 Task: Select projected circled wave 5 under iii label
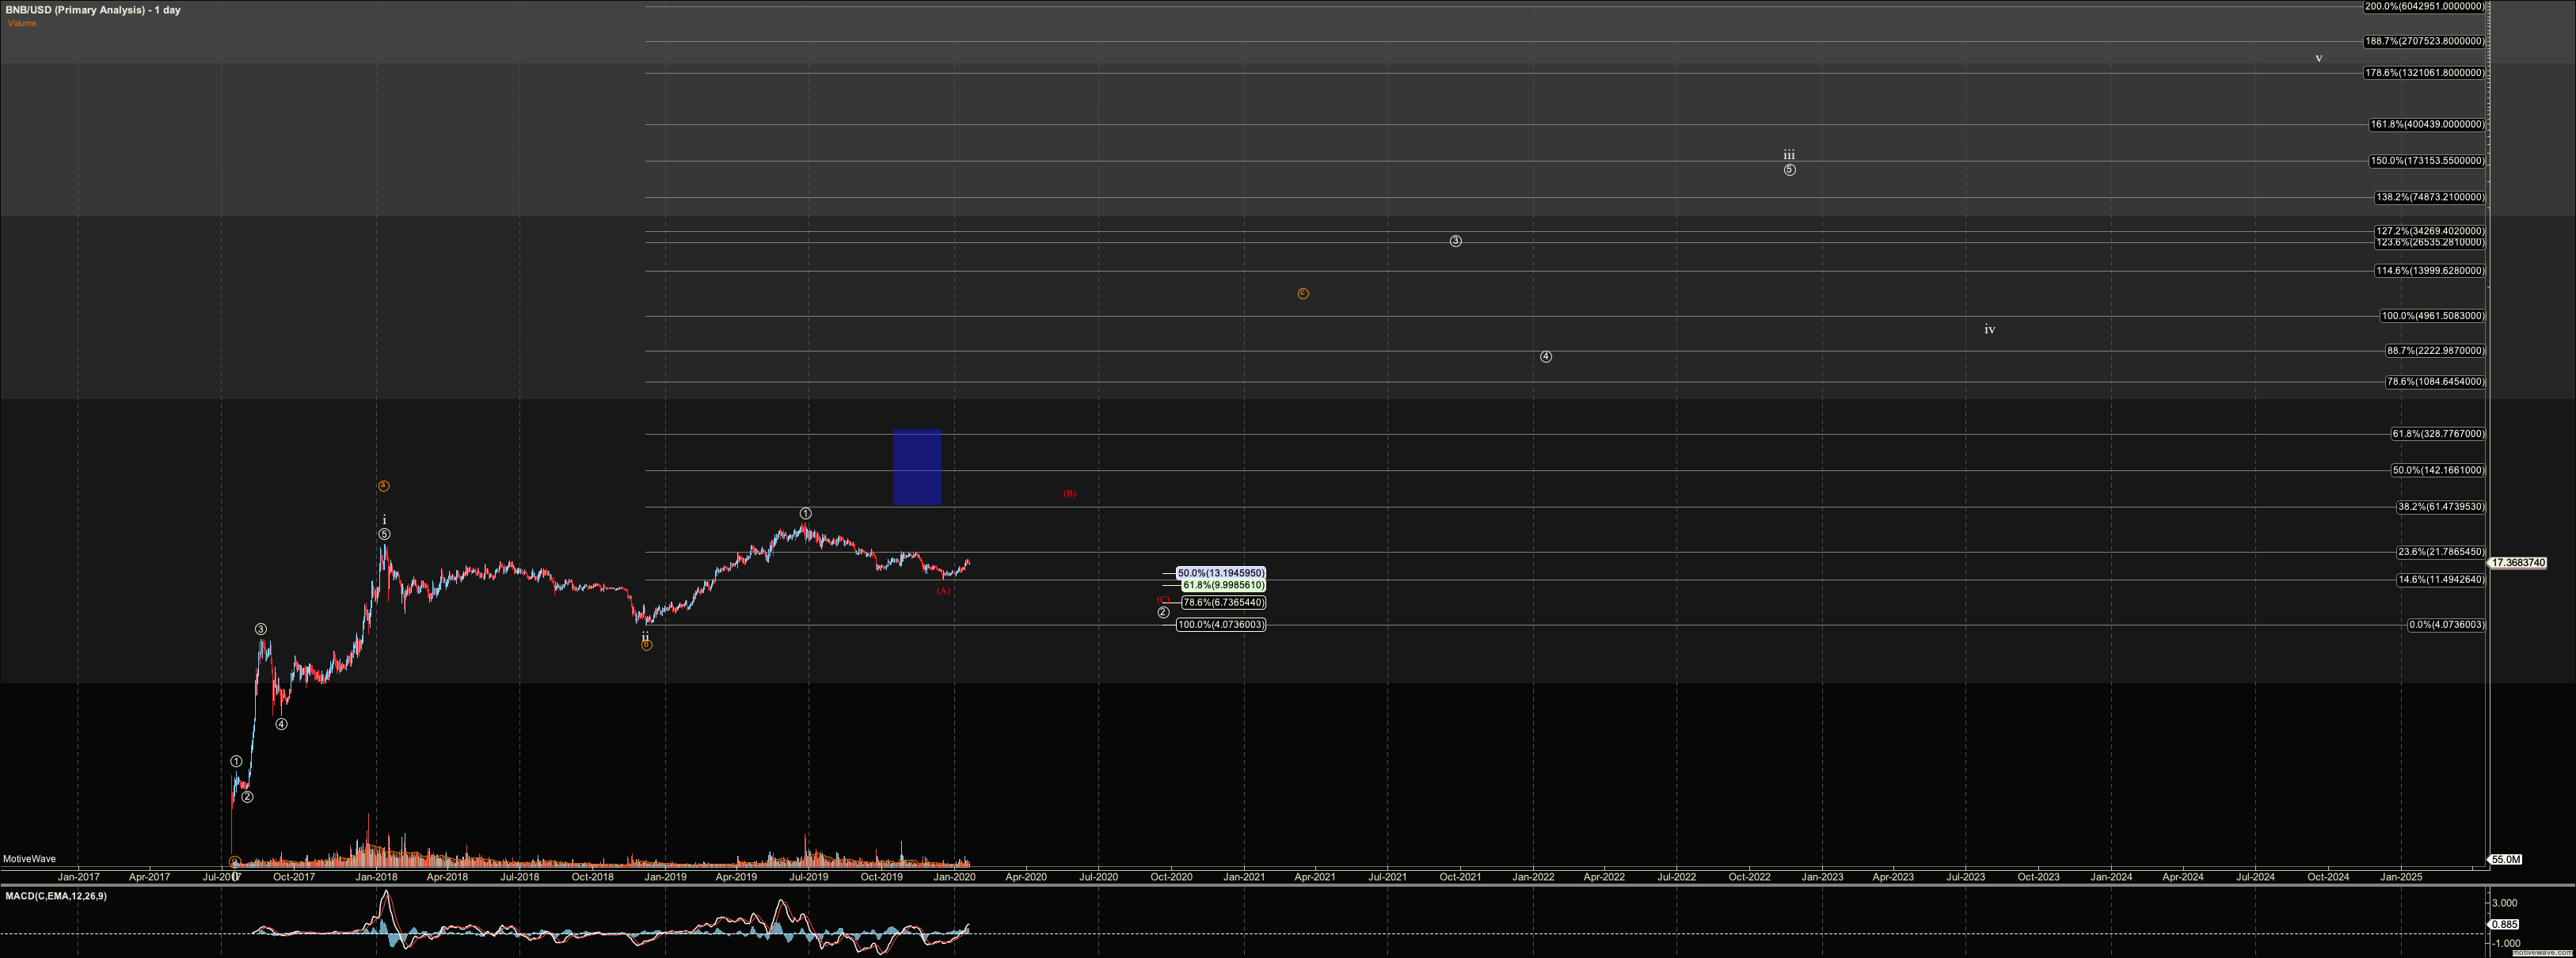[1789, 170]
